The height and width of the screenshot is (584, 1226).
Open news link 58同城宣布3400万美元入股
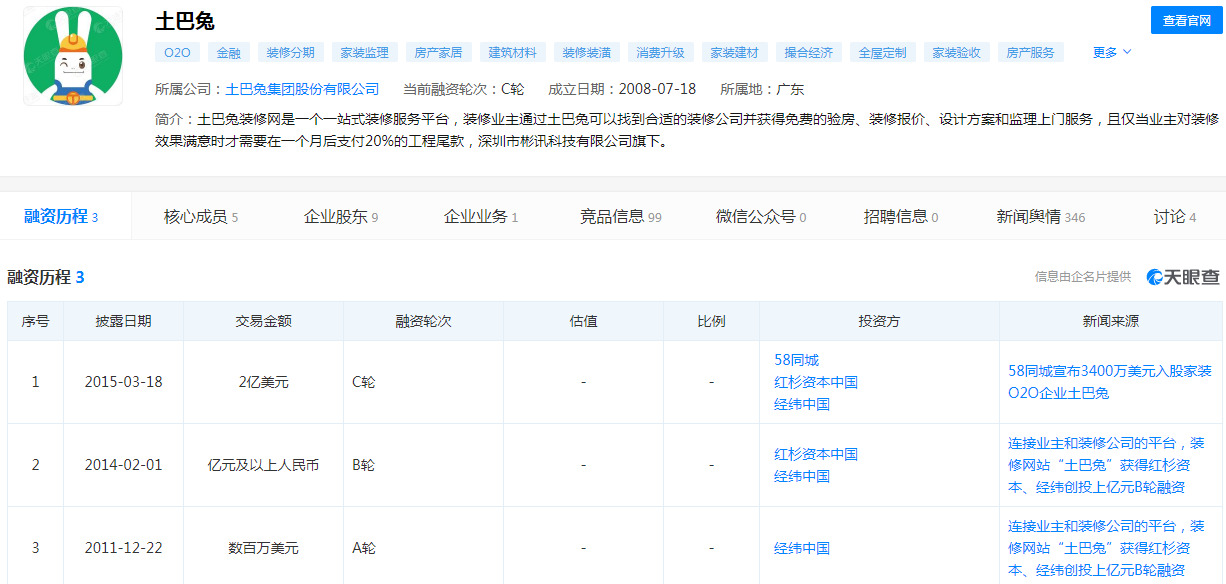1110,382
